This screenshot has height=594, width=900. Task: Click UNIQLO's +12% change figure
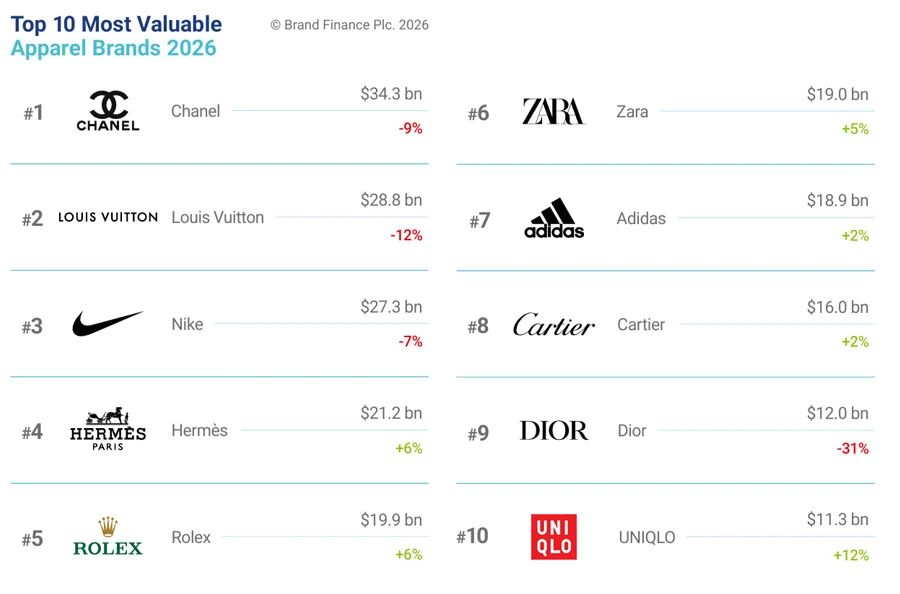point(851,555)
